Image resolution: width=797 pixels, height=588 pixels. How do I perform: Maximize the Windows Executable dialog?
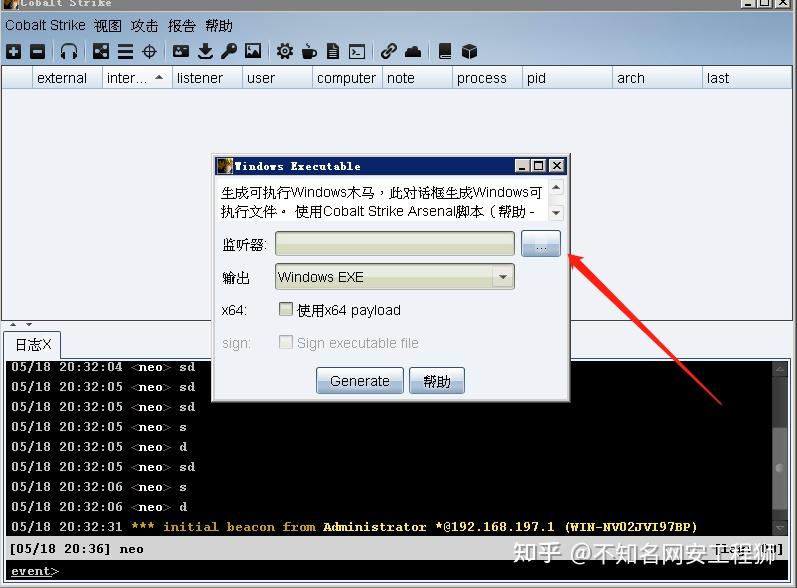[x=539, y=166]
